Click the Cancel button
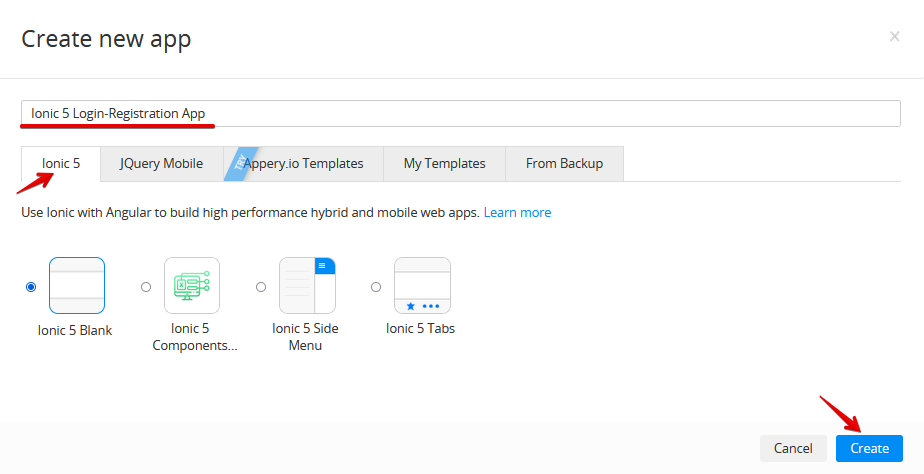The image size is (924, 474). click(x=793, y=449)
